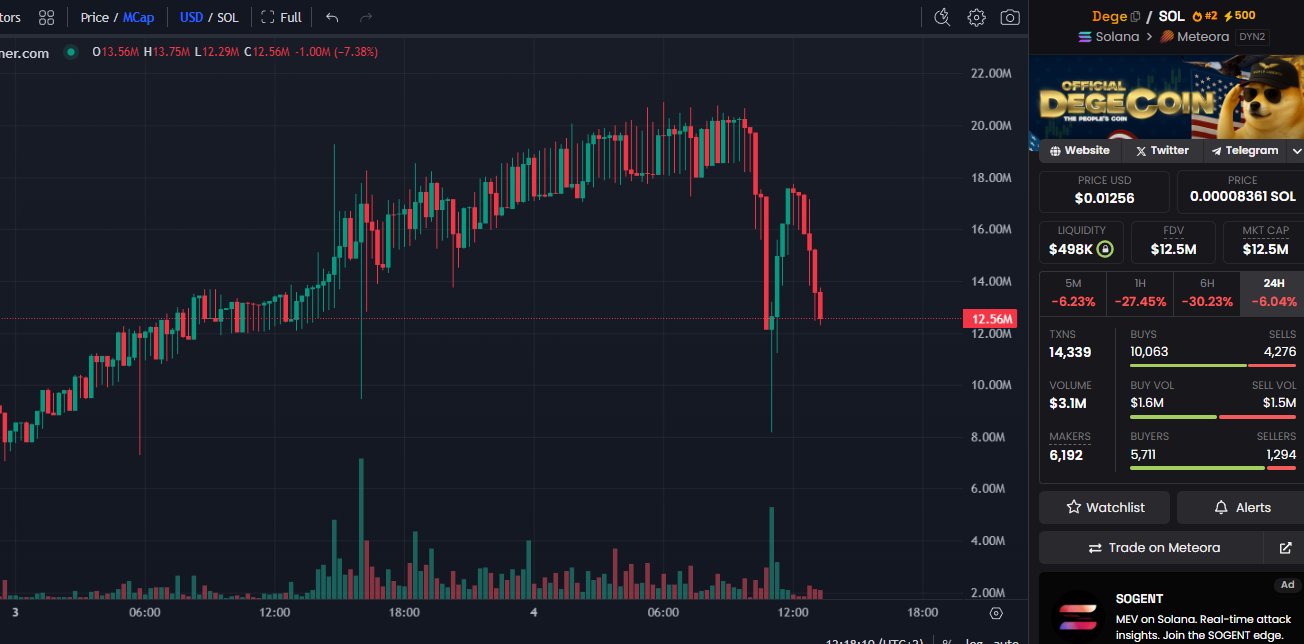Select the 1H timeframe stats tab

pos(1139,293)
